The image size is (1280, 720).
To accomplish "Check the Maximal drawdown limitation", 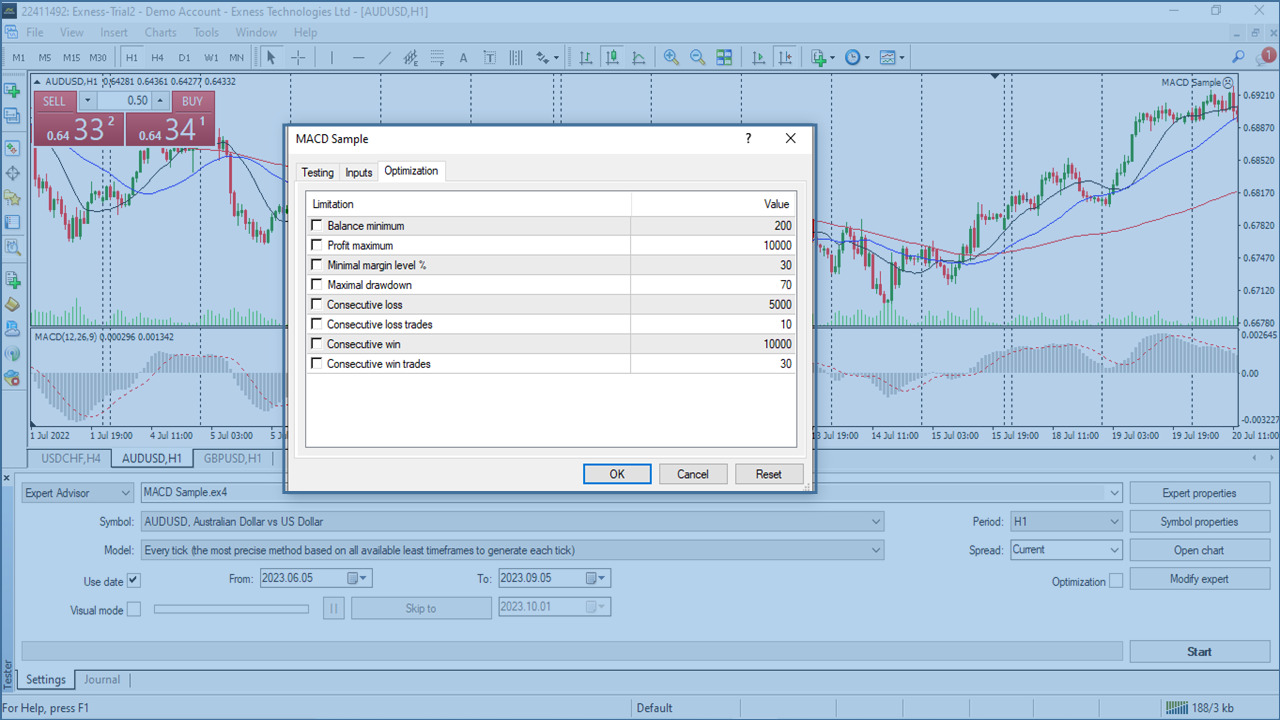I will [x=316, y=284].
